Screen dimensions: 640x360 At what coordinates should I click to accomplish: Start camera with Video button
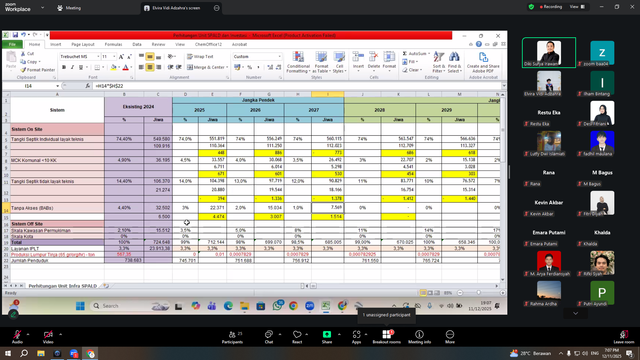tap(48, 336)
